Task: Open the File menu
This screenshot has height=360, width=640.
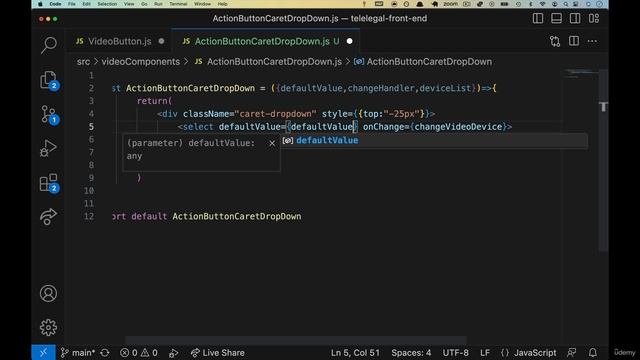Action: pyautogui.click(x=72, y=4)
